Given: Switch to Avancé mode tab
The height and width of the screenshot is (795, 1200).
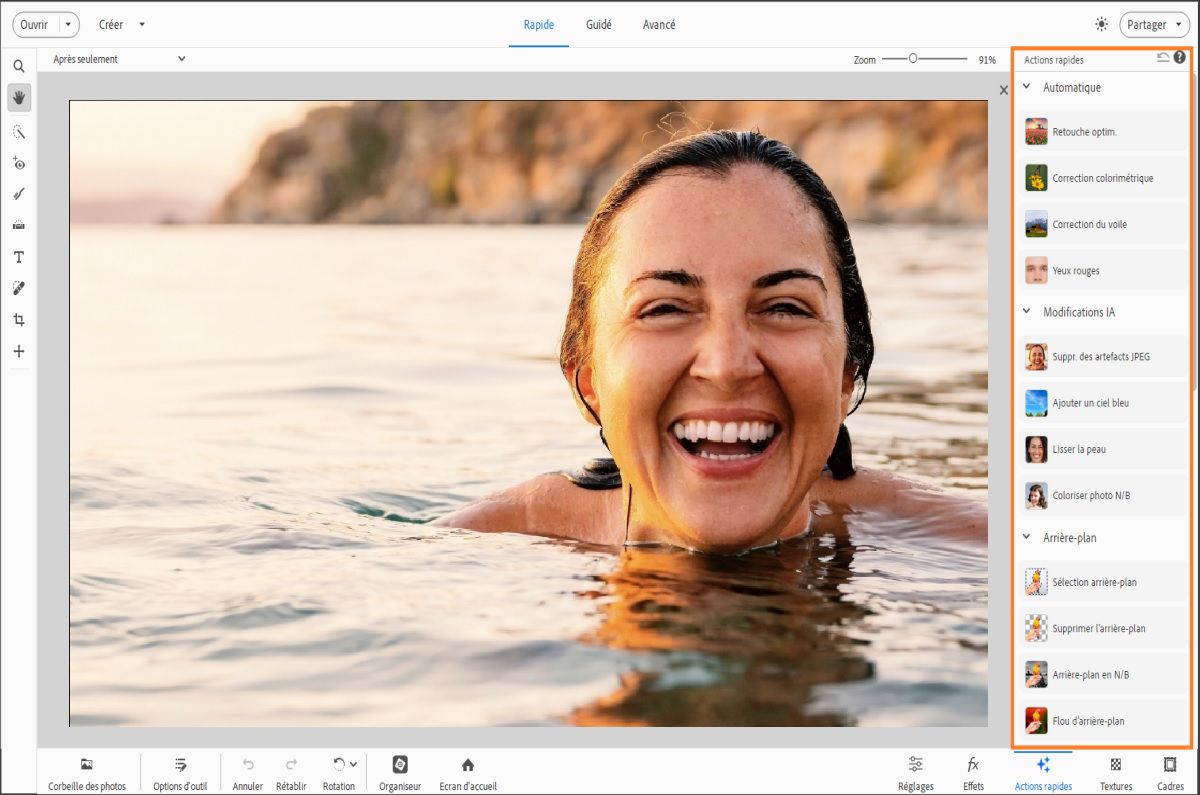Looking at the screenshot, I should pos(659,24).
